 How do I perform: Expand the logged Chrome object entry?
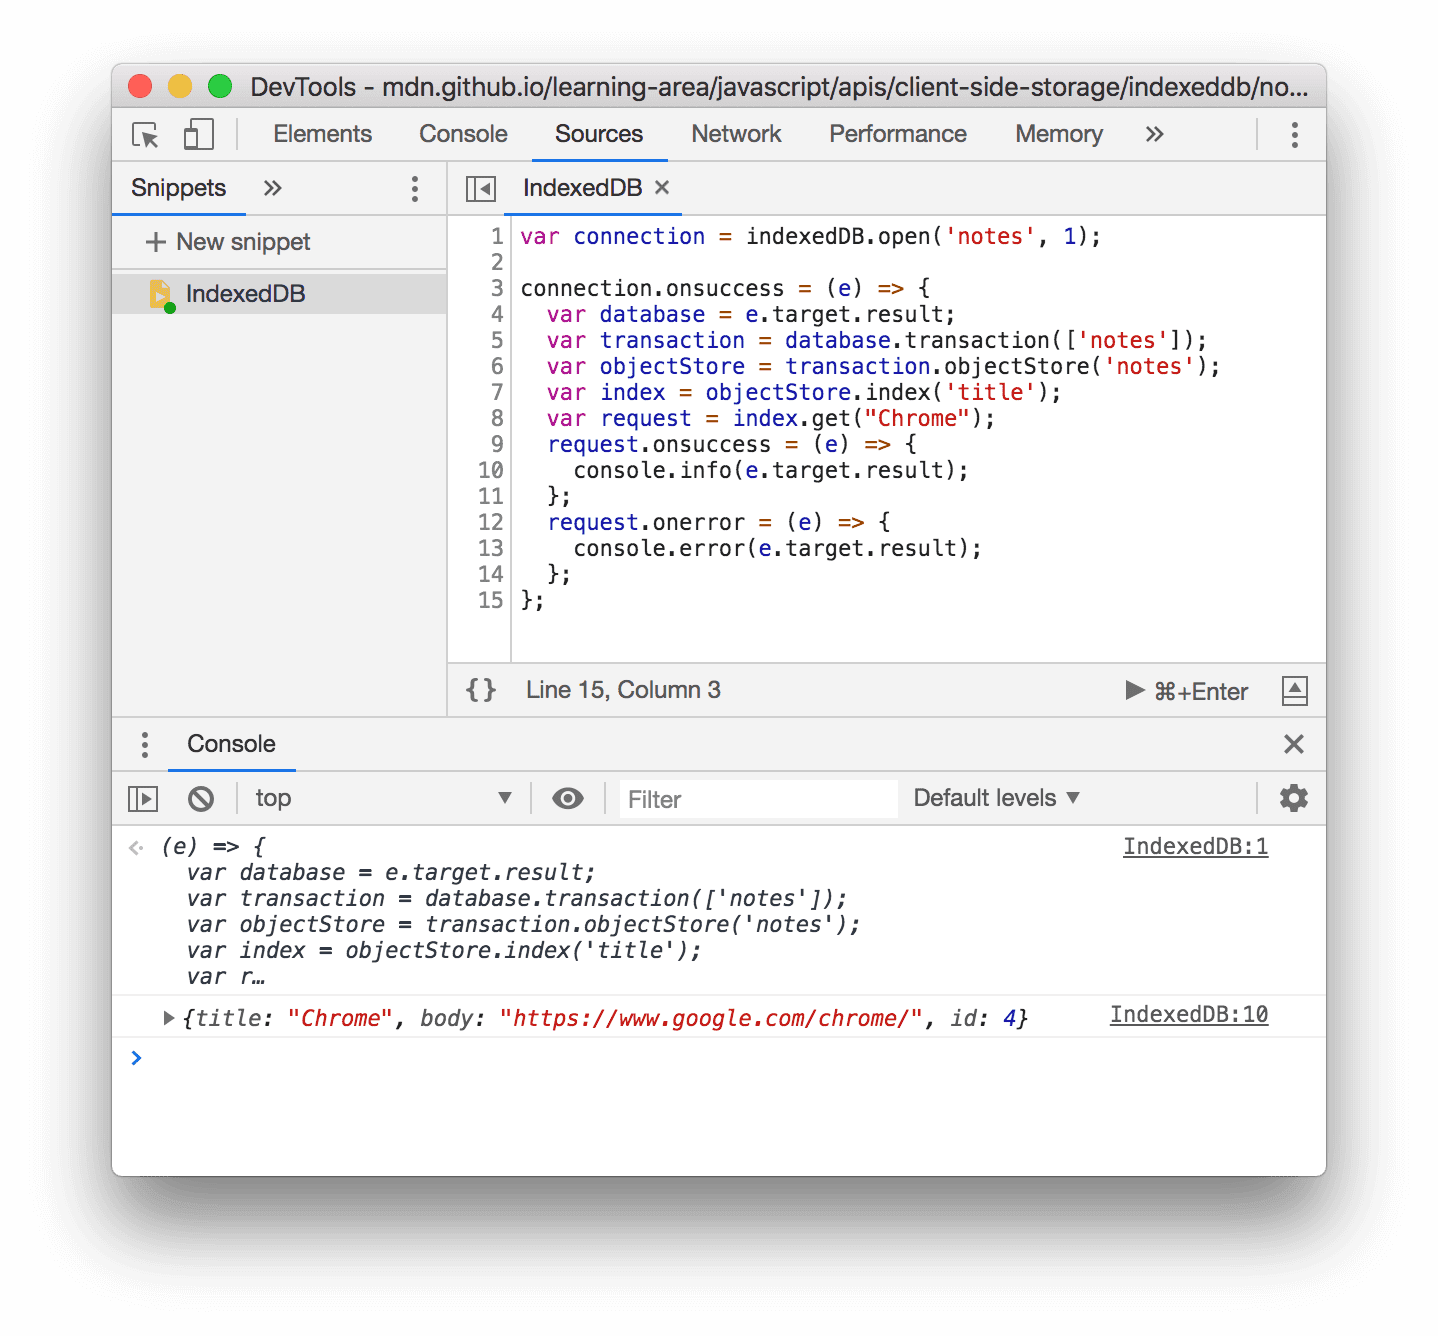click(x=167, y=1017)
